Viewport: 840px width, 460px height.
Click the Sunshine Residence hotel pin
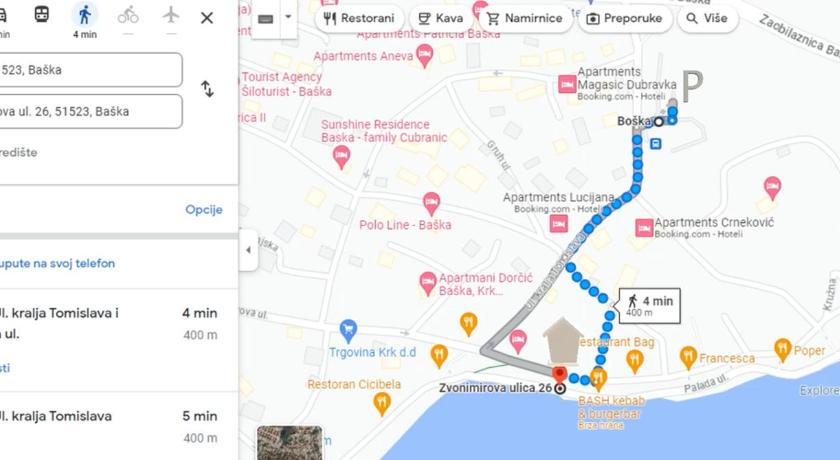tap(341, 157)
